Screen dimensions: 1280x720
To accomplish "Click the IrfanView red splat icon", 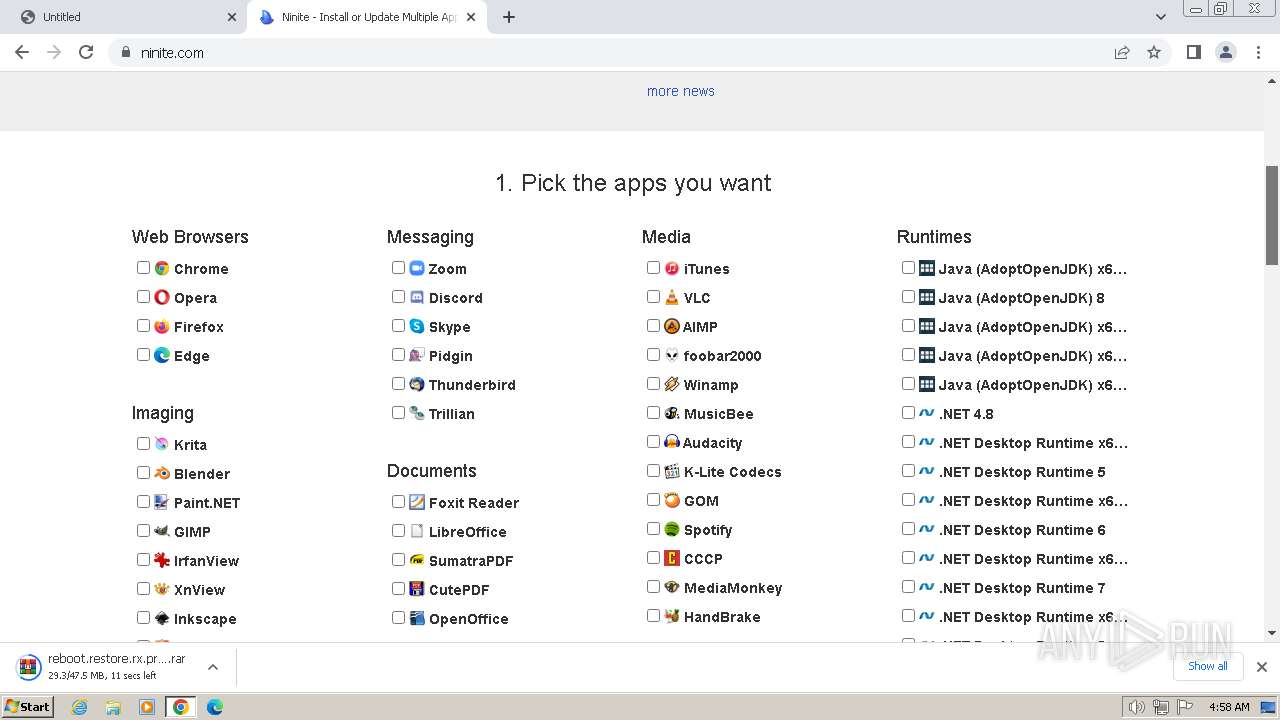I will click(x=162, y=560).
